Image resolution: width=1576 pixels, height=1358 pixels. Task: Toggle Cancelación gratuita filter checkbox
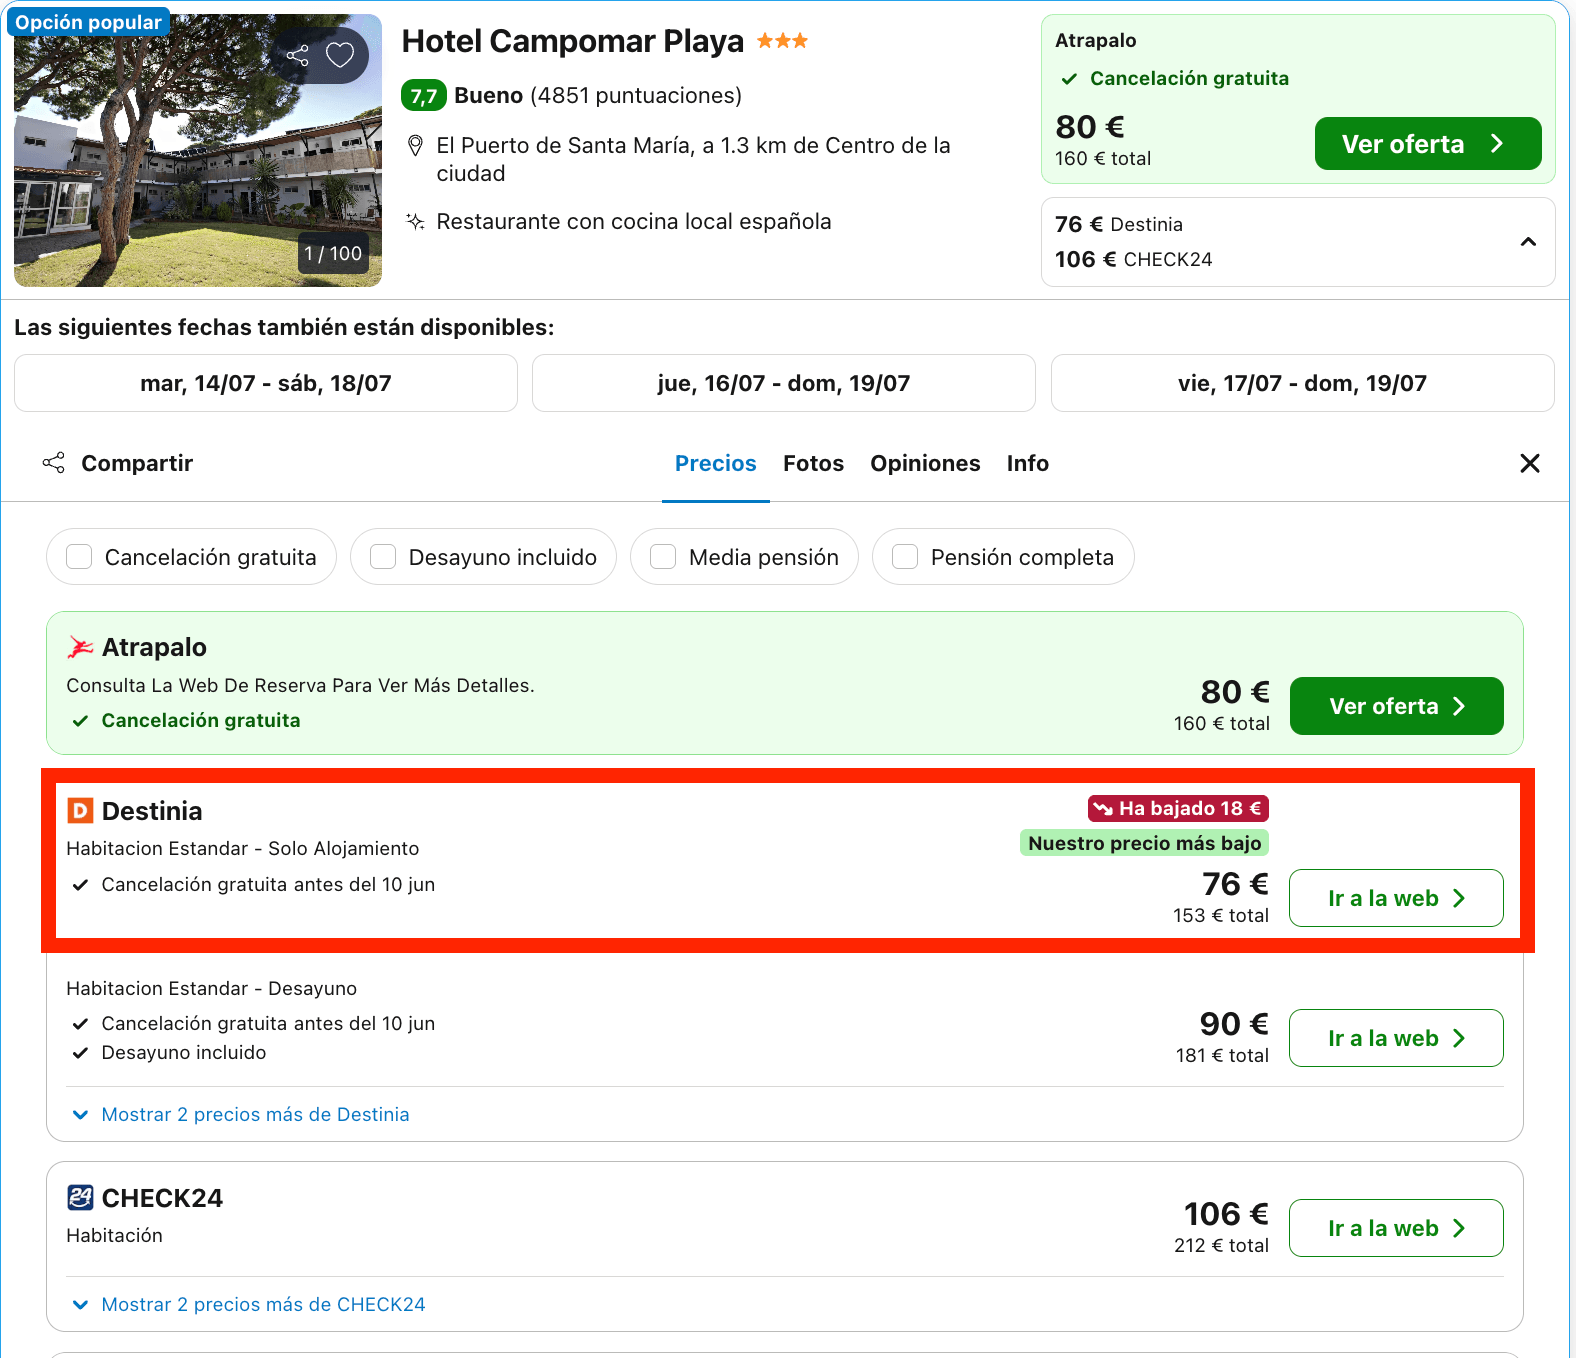(79, 557)
